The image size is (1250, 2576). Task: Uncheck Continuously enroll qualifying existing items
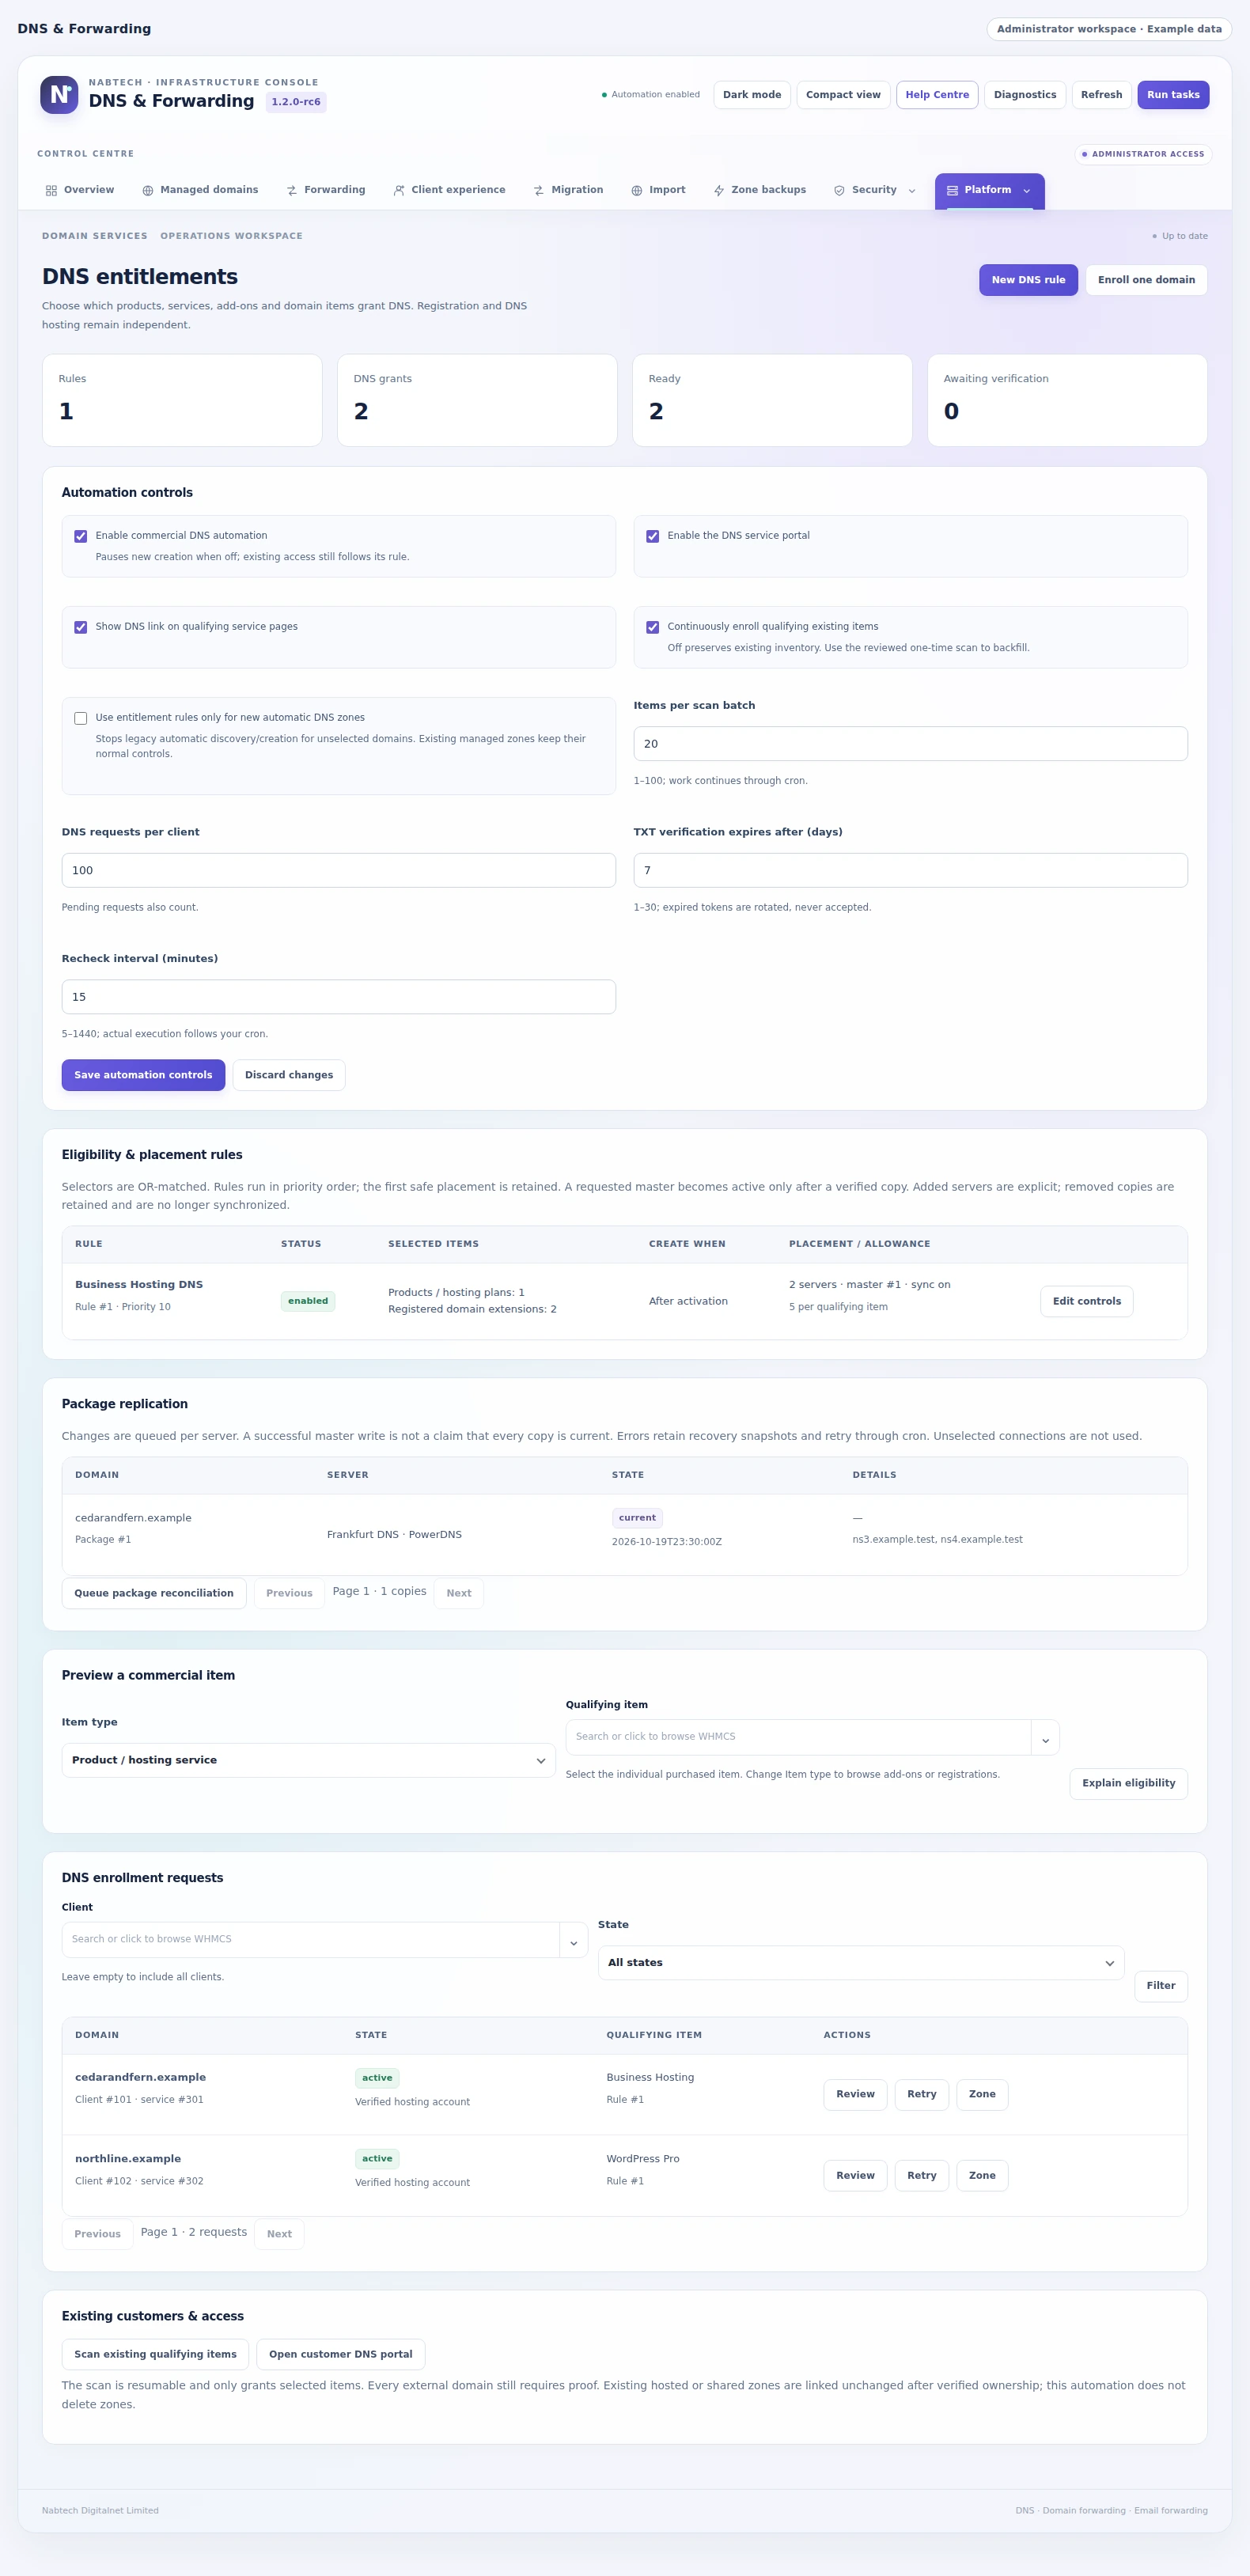pyautogui.click(x=653, y=628)
